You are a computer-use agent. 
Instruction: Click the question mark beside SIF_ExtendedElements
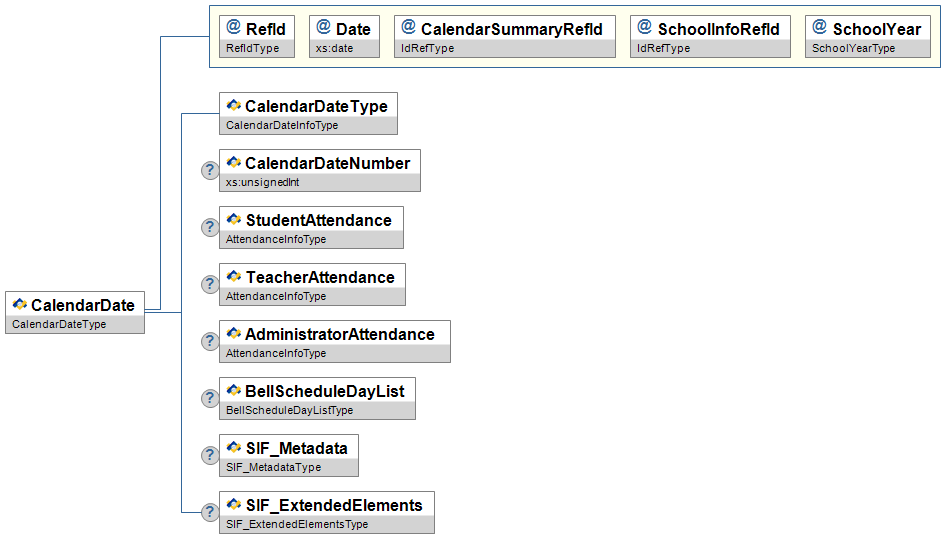[x=210, y=512]
